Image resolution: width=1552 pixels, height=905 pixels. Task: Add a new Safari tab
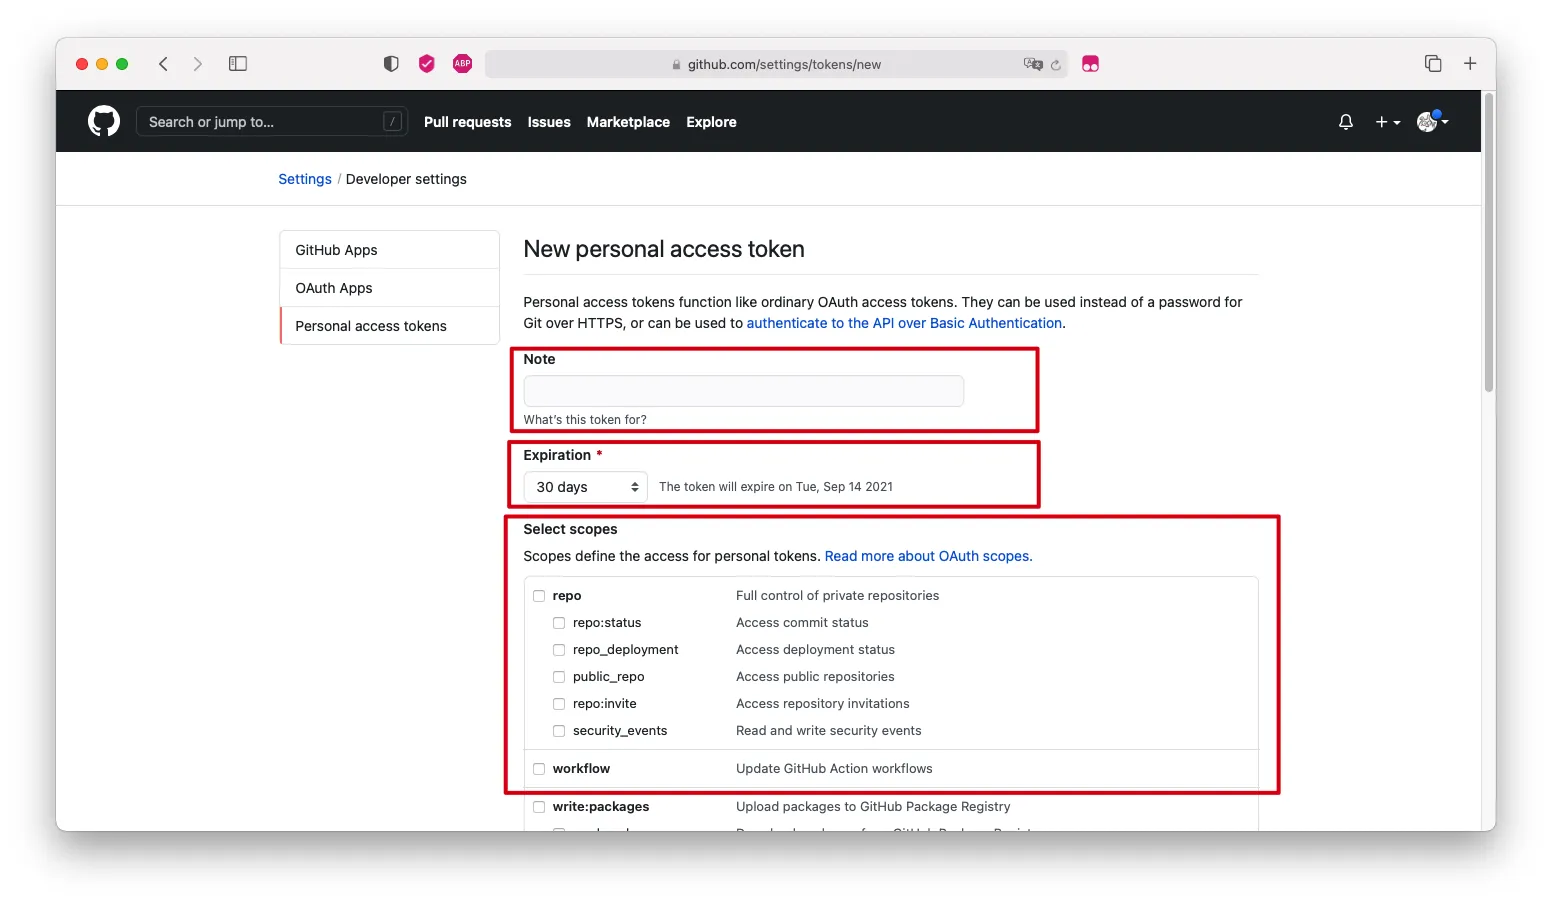pyautogui.click(x=1470, y=64)
